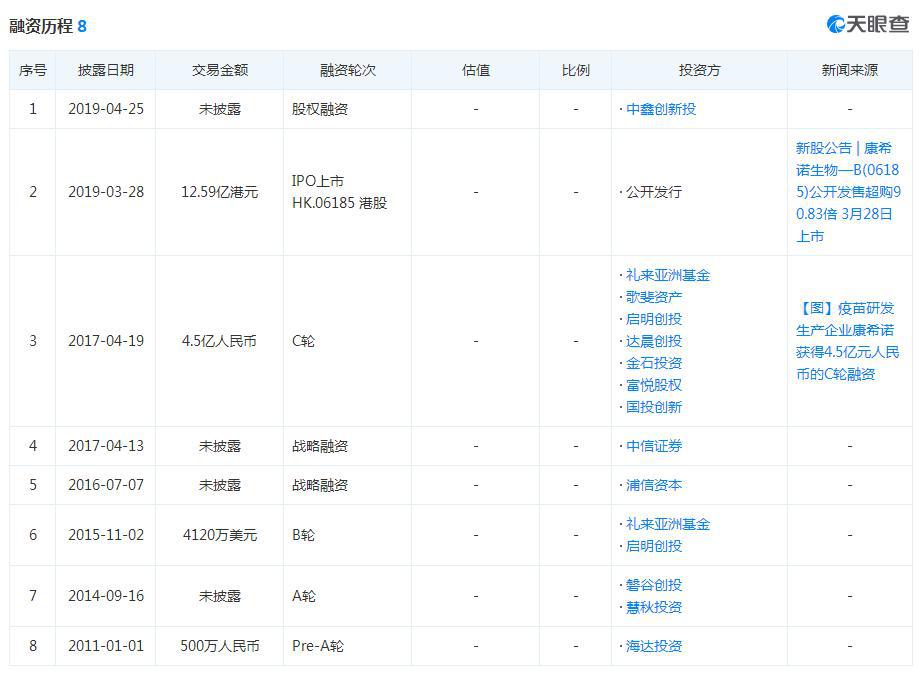The height and width of the screenshot is (673, 923).
Task: Select date cell 2016-07-07
Action: tap(106, 485)
